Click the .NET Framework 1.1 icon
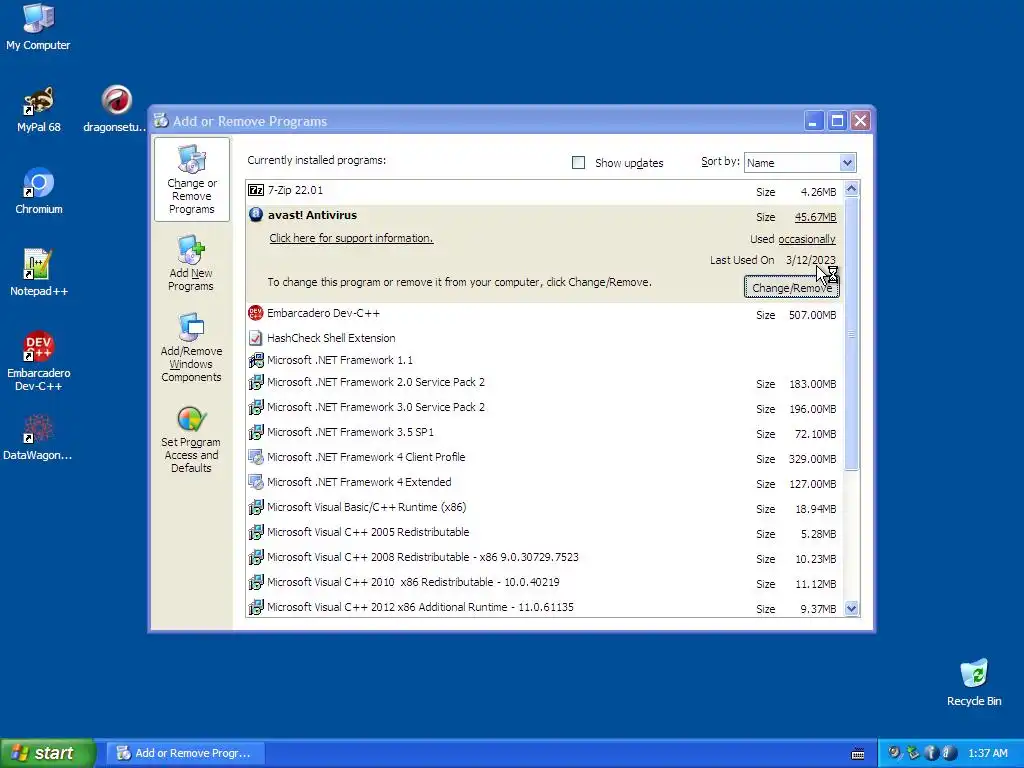The image size is (1024, 768). [256, 360]
